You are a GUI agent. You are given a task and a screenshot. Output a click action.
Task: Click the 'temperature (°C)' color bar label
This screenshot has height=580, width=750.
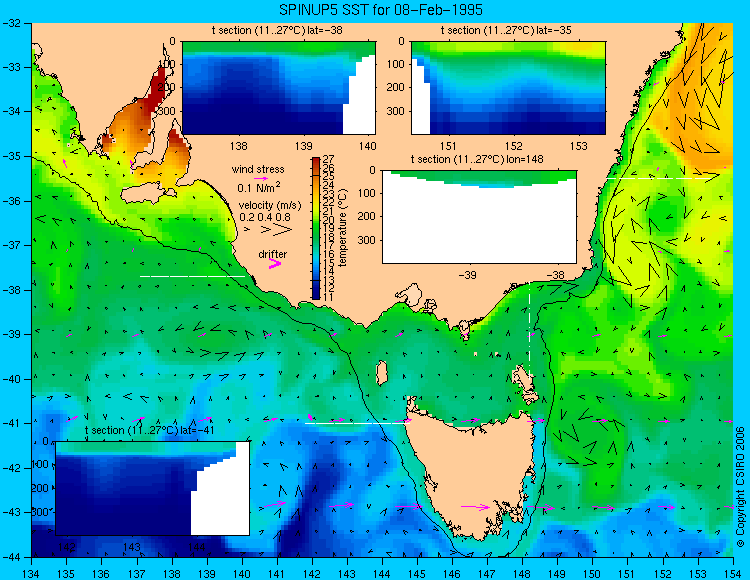[x=343, y=228]
